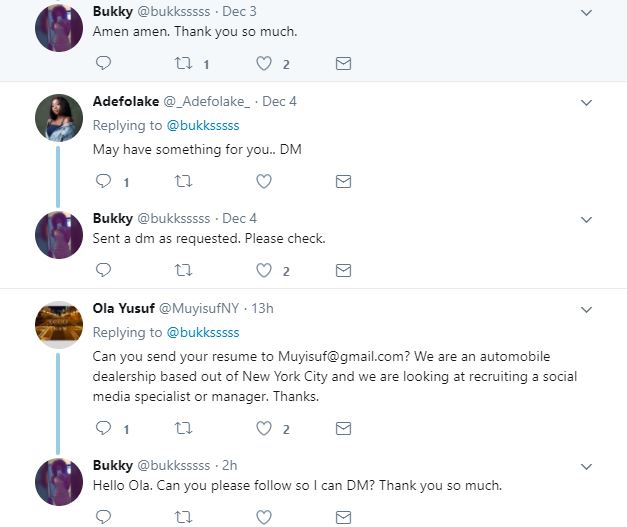Open Ola Yusuf's avatar thumbnail
The width and height of the screenshot is (627, 527).
click(59, 325)
